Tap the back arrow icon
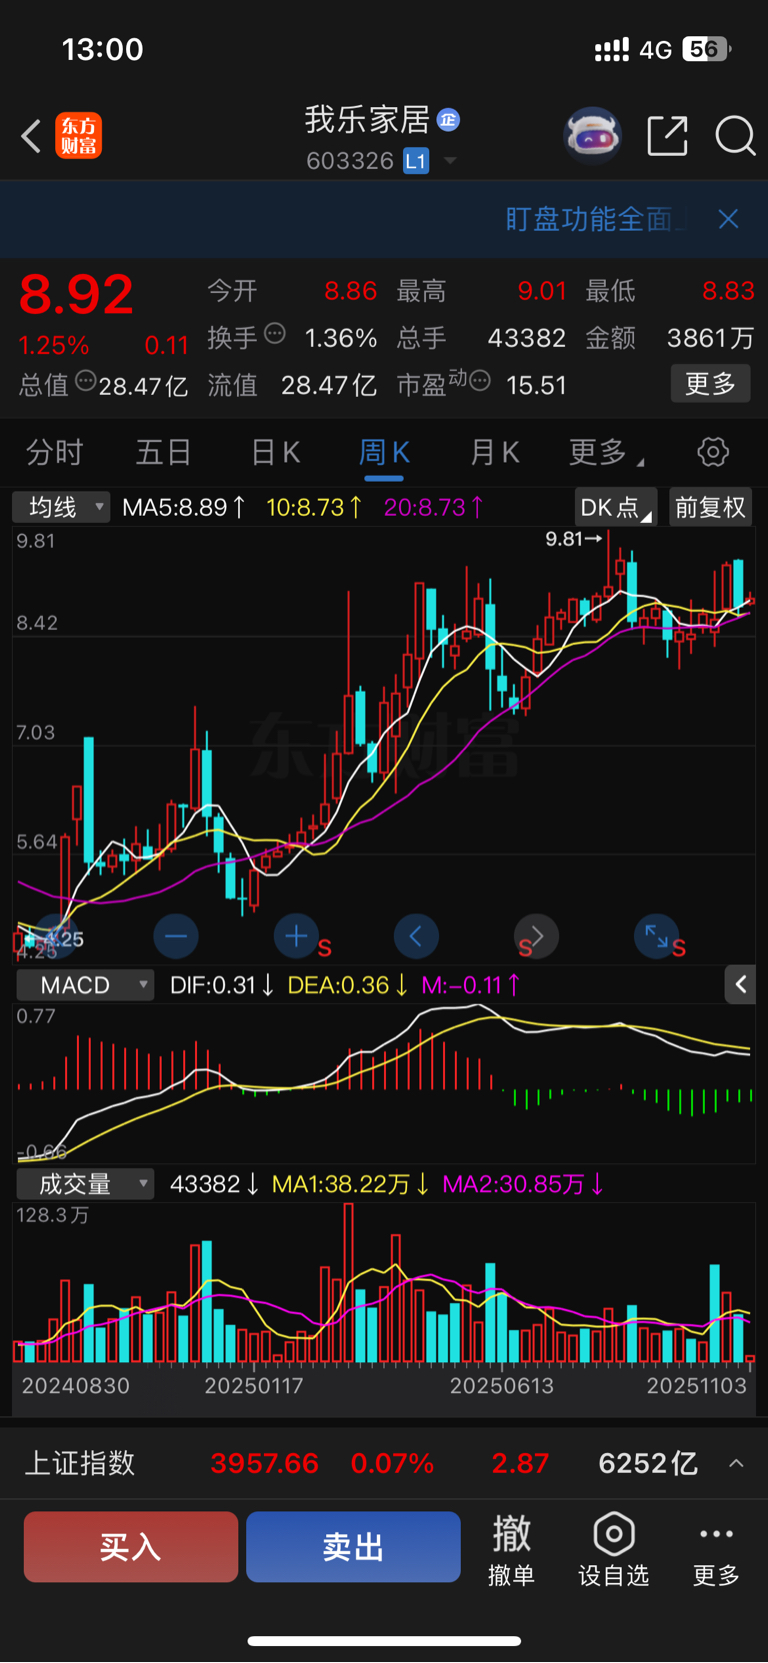Viewport: 768px width, 1663px height. (31, 136)
